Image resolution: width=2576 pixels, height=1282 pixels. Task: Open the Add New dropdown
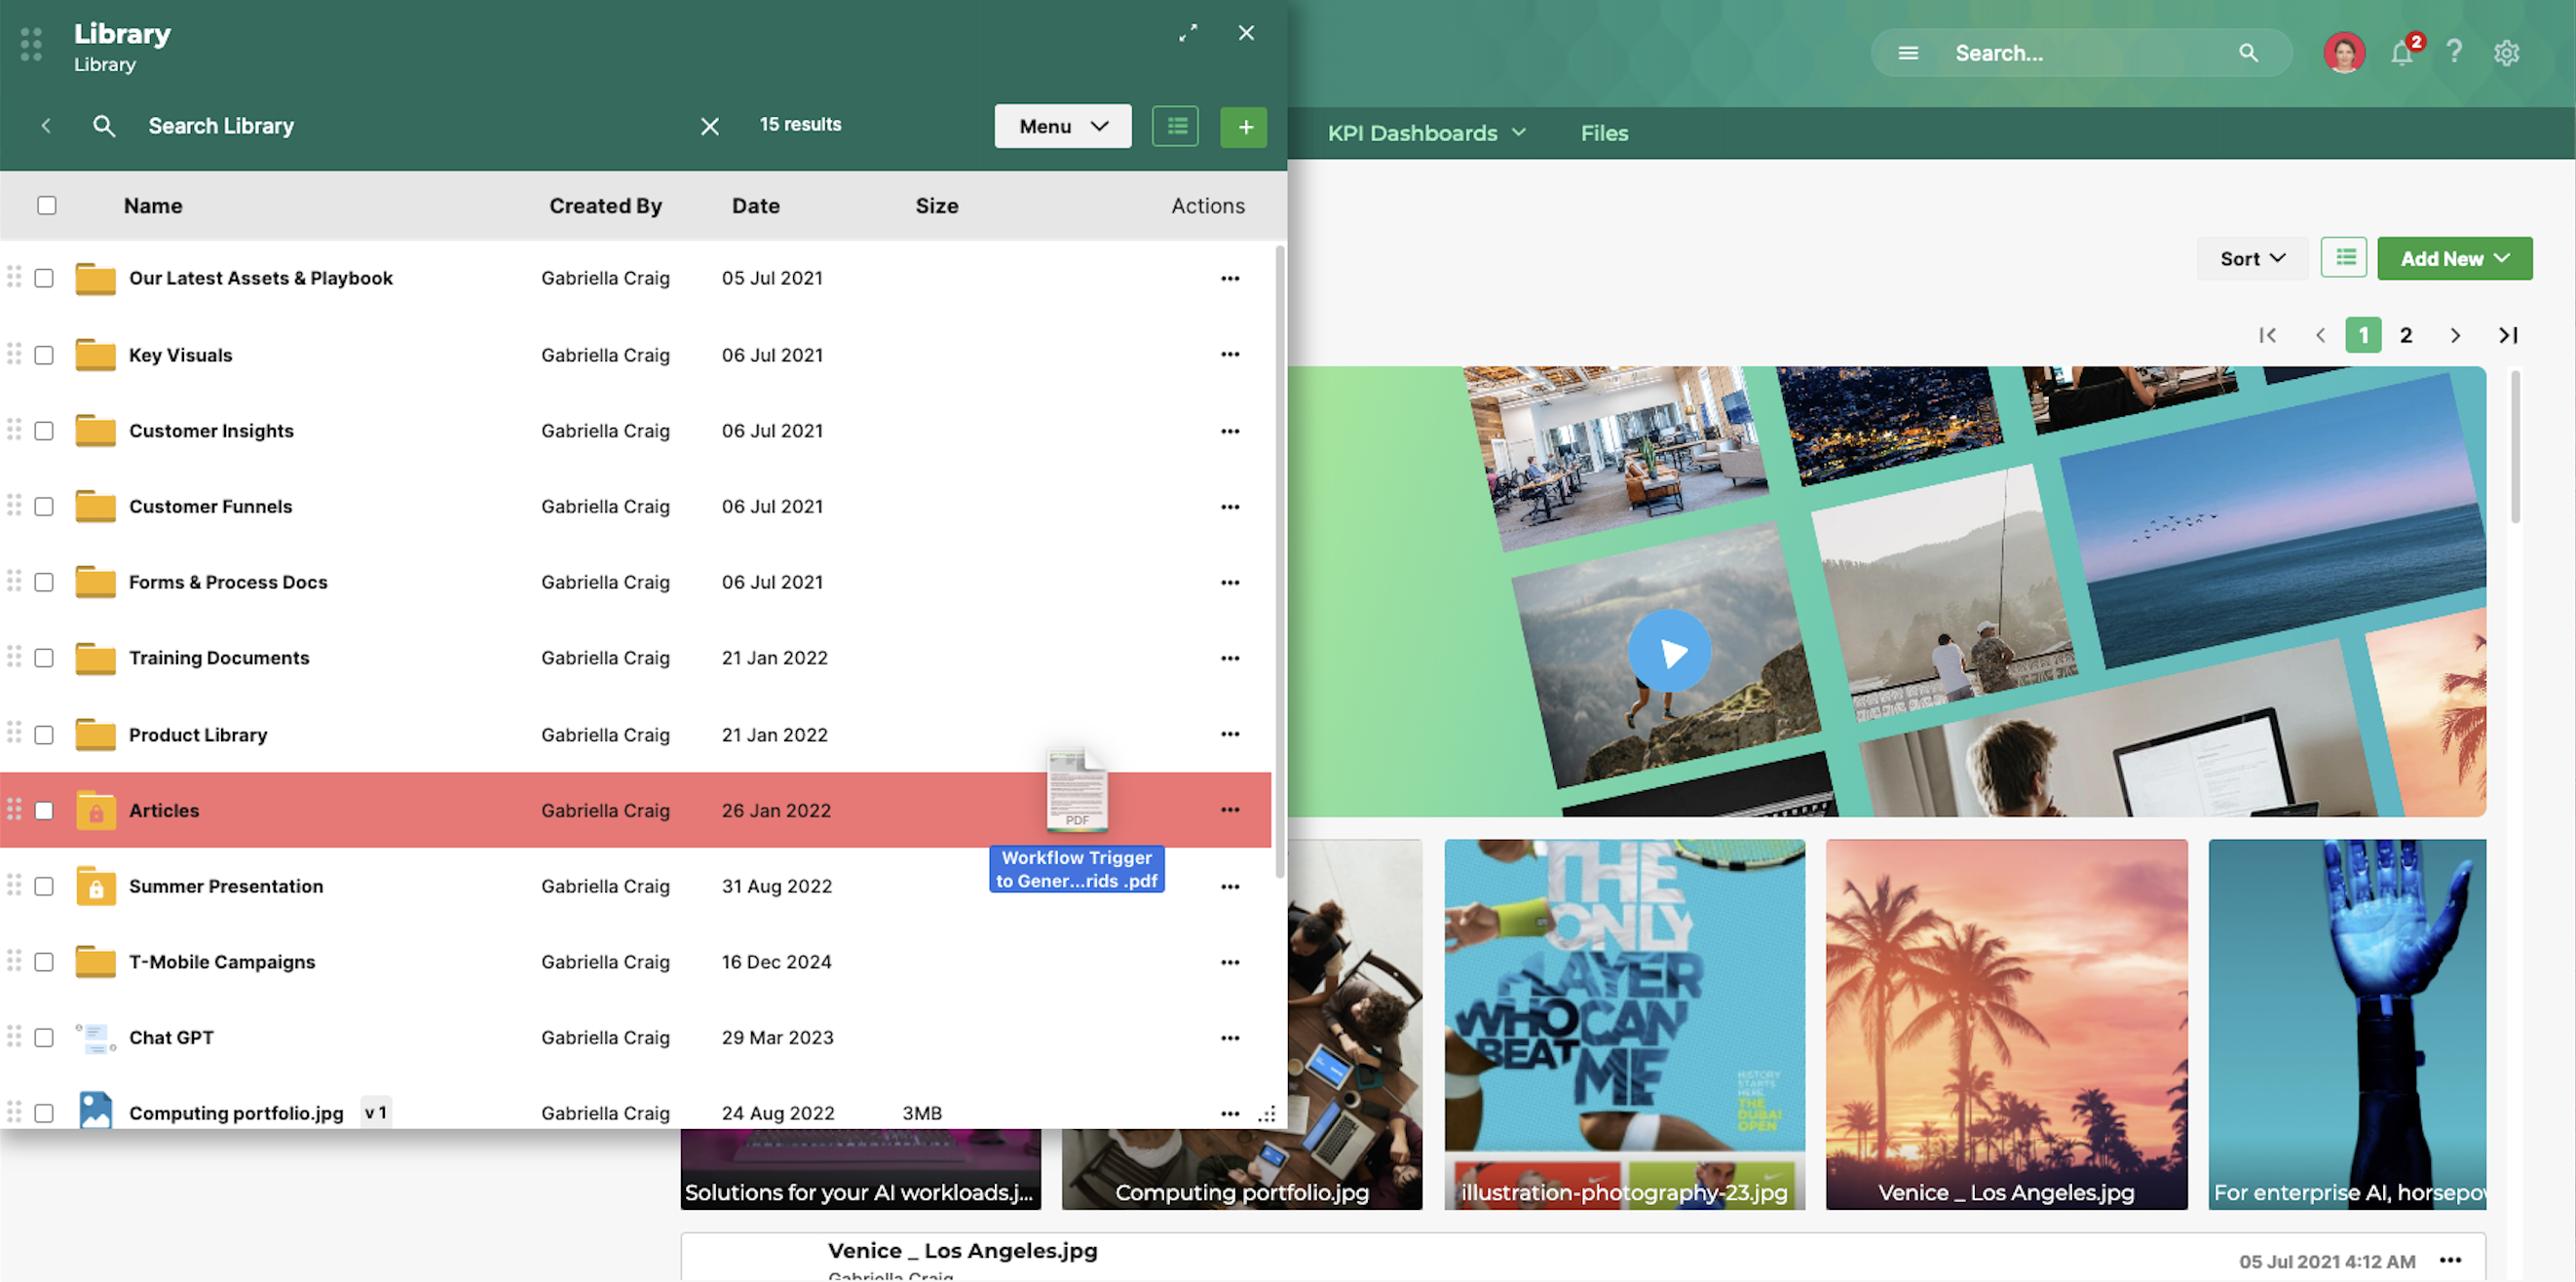[x=2454, y=259]
